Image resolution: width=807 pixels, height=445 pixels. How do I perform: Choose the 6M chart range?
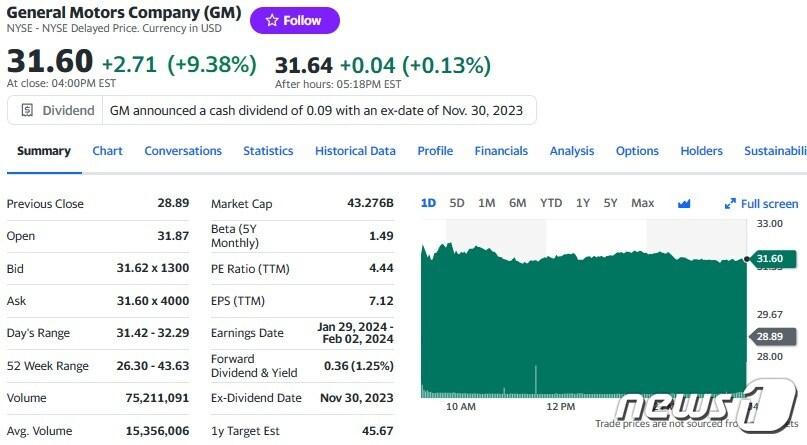(517, 203)
